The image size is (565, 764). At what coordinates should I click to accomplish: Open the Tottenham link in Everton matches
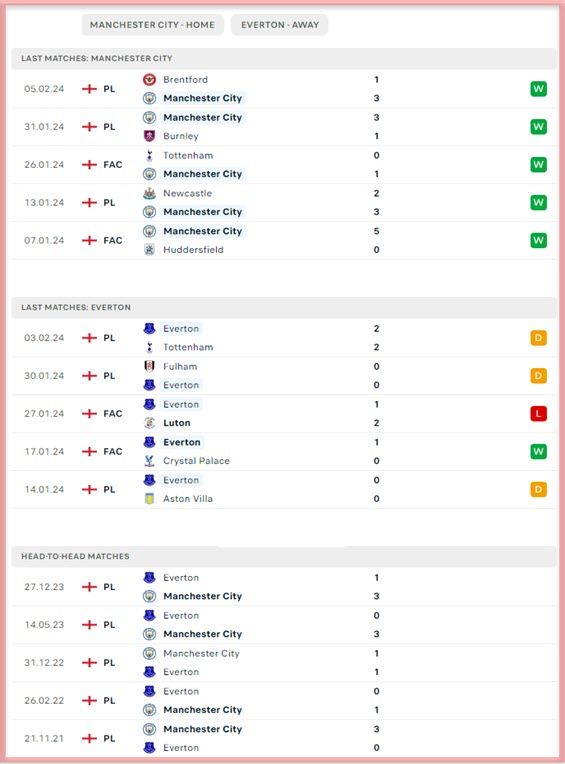point(188,347)
